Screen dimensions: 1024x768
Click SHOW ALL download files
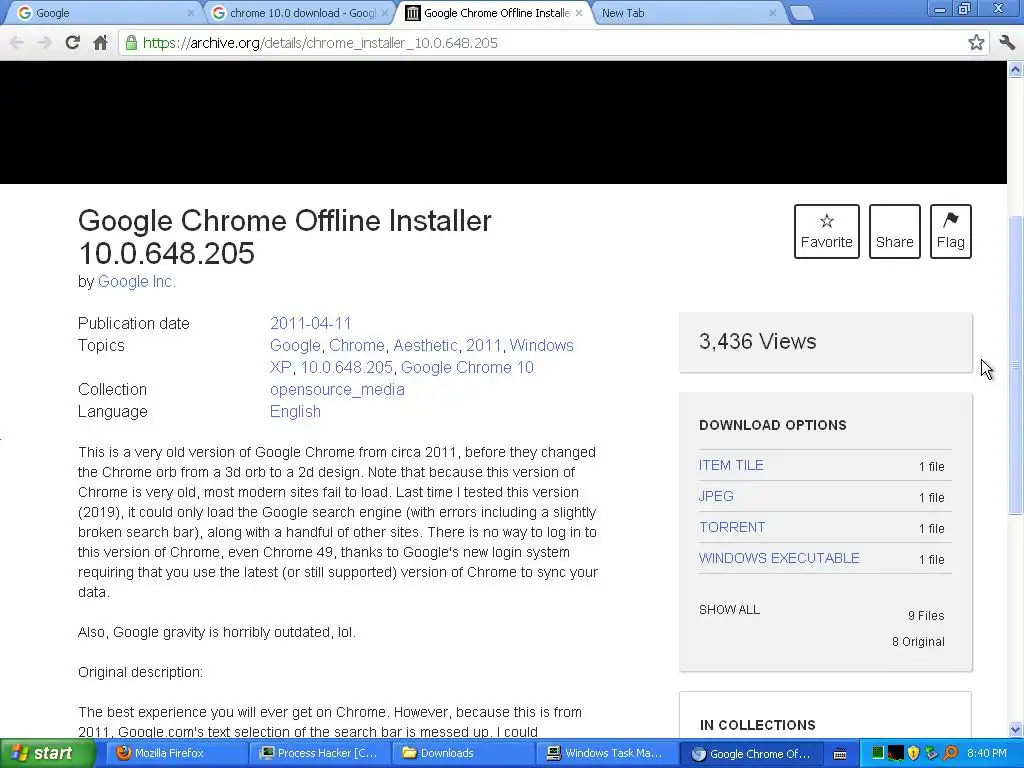[729, 610]
